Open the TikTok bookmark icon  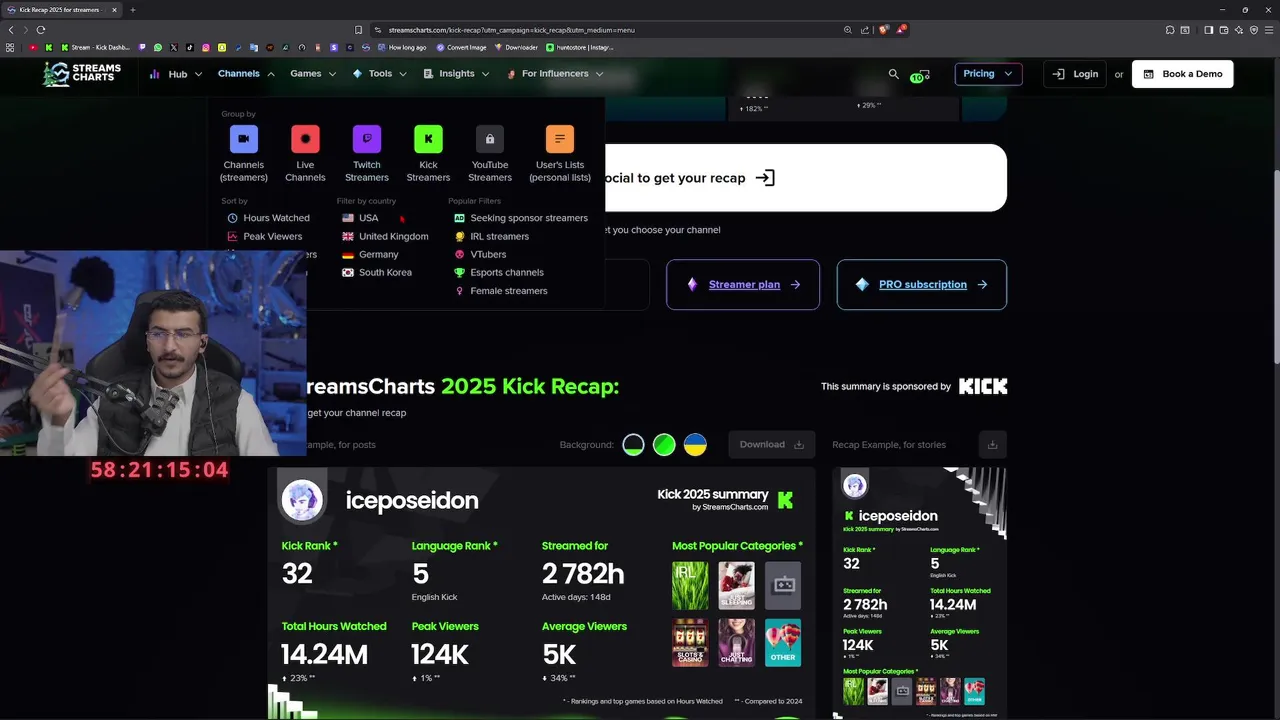pos(190,47)
